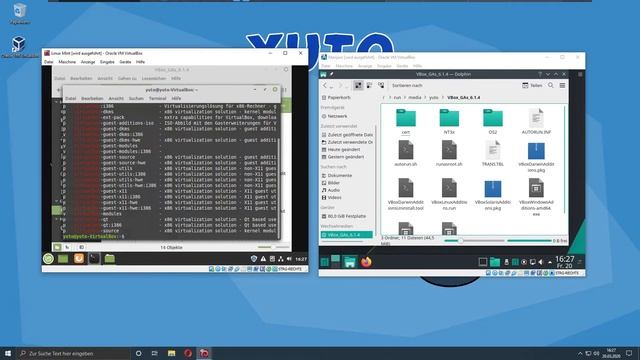This screenshot has height=360, width=640.
Task: Click the terminal icon in Mint taskbar
Action: (x=94, y=258)
